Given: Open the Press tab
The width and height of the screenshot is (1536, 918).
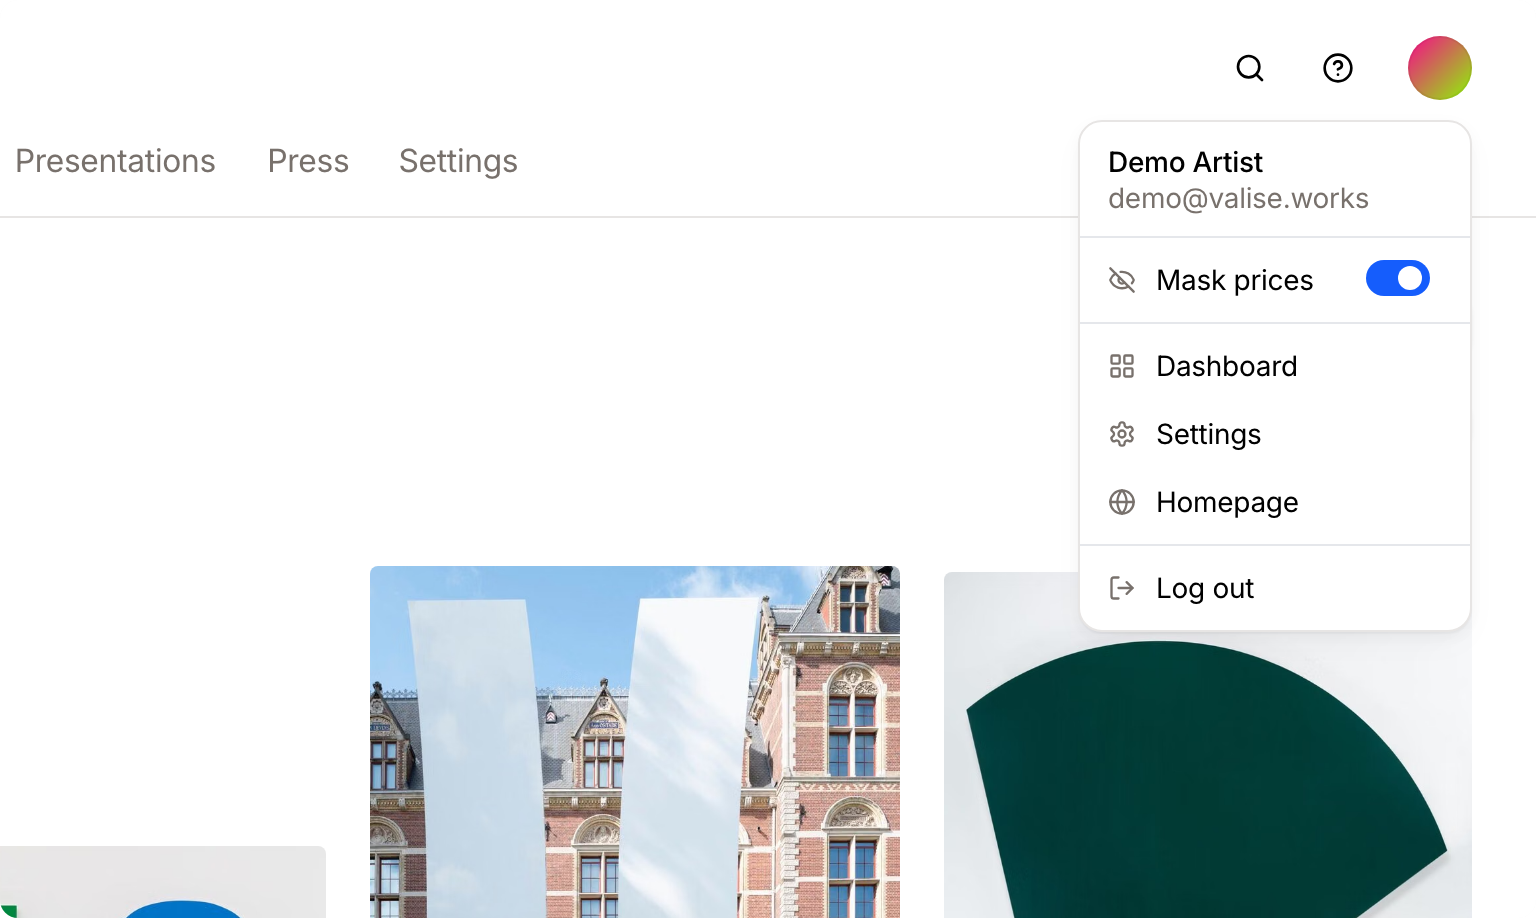Looking at the screenshot, I should click(308, 161).
